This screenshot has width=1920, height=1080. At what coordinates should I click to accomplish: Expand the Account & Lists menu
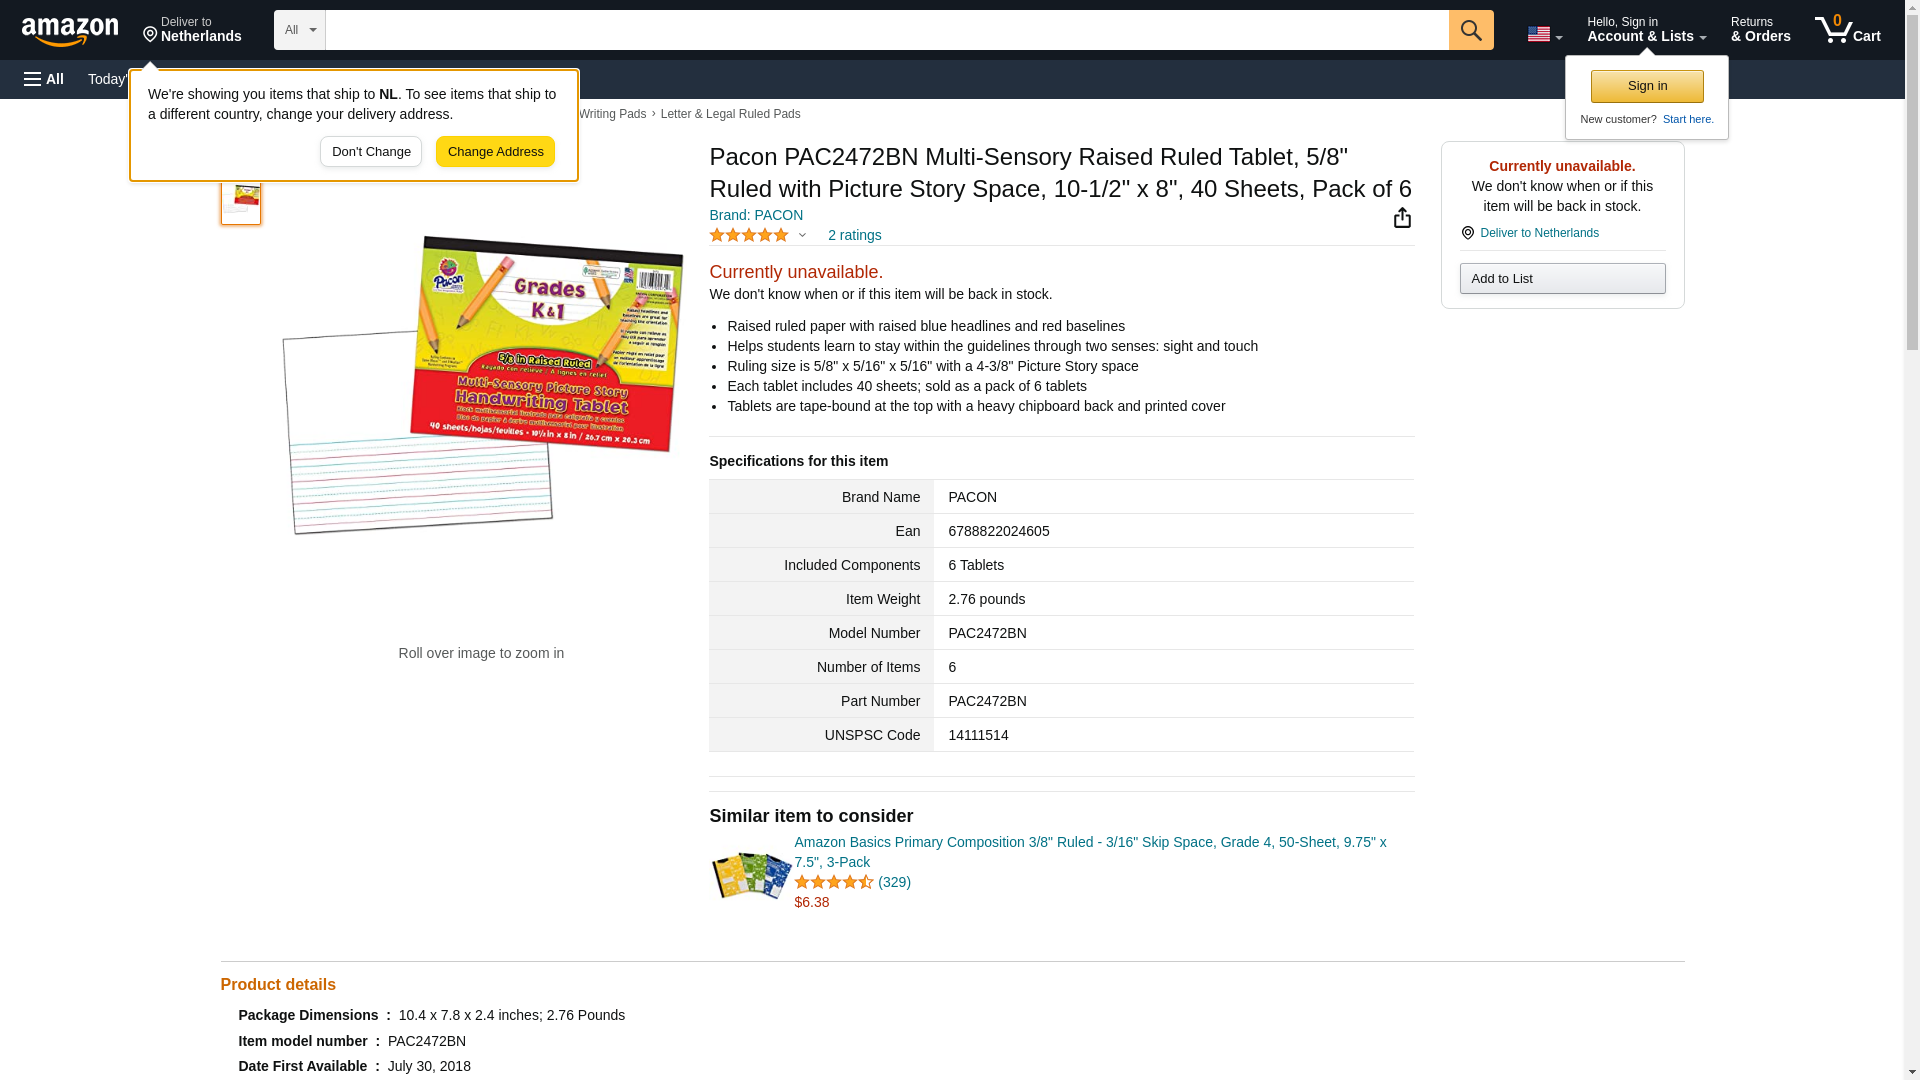(1646, 29)
